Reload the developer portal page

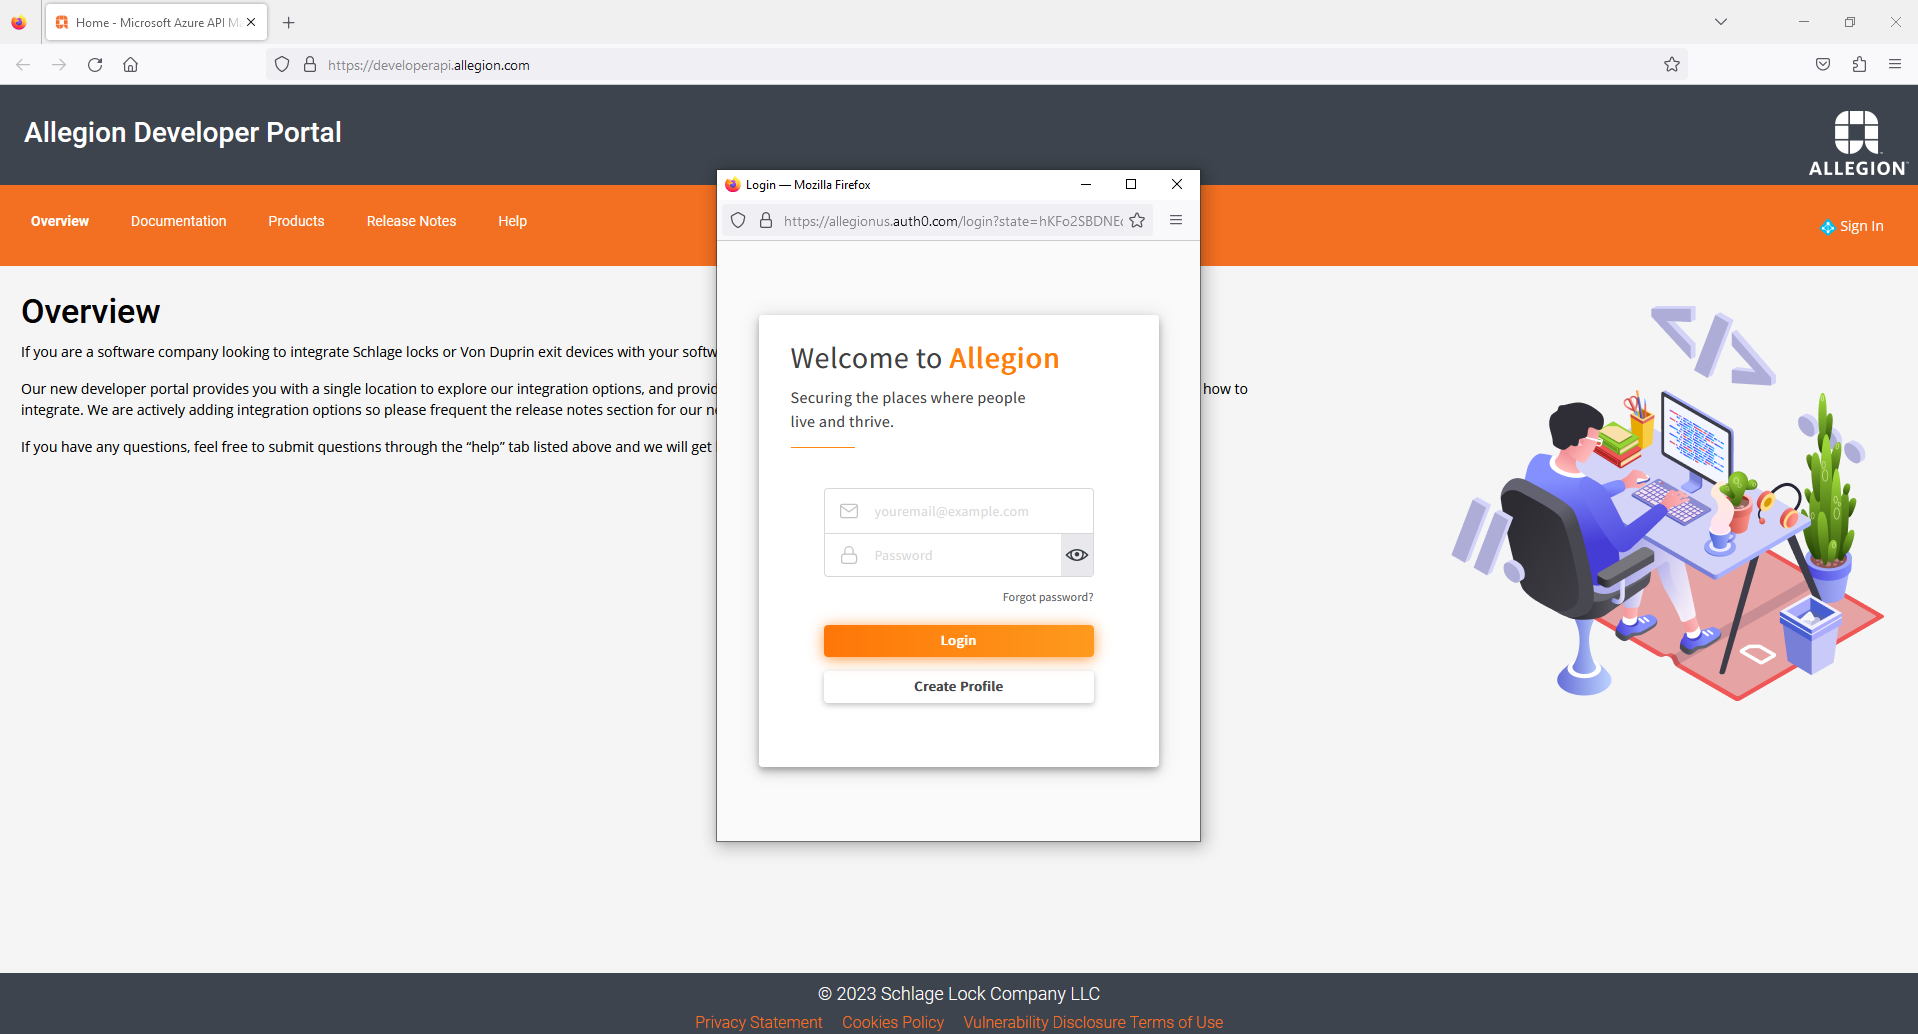click(x=95, y=65)
